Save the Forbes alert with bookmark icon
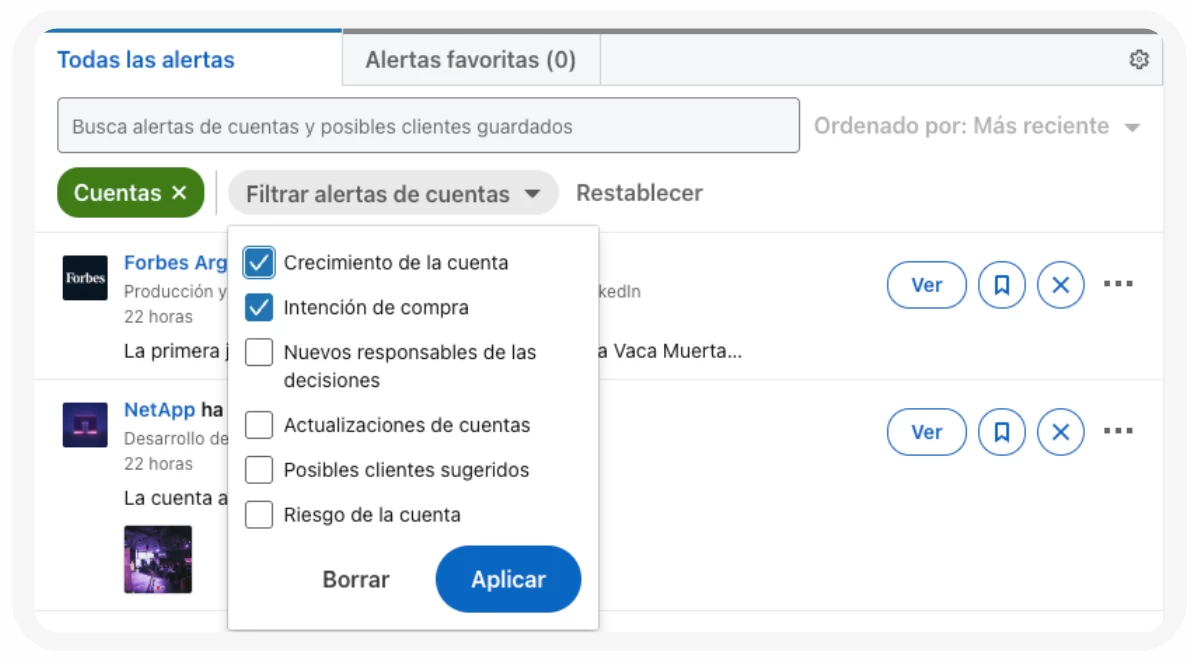This screenshot has width=1194, height=660. pyautogui.click(x=1001, y=285)
